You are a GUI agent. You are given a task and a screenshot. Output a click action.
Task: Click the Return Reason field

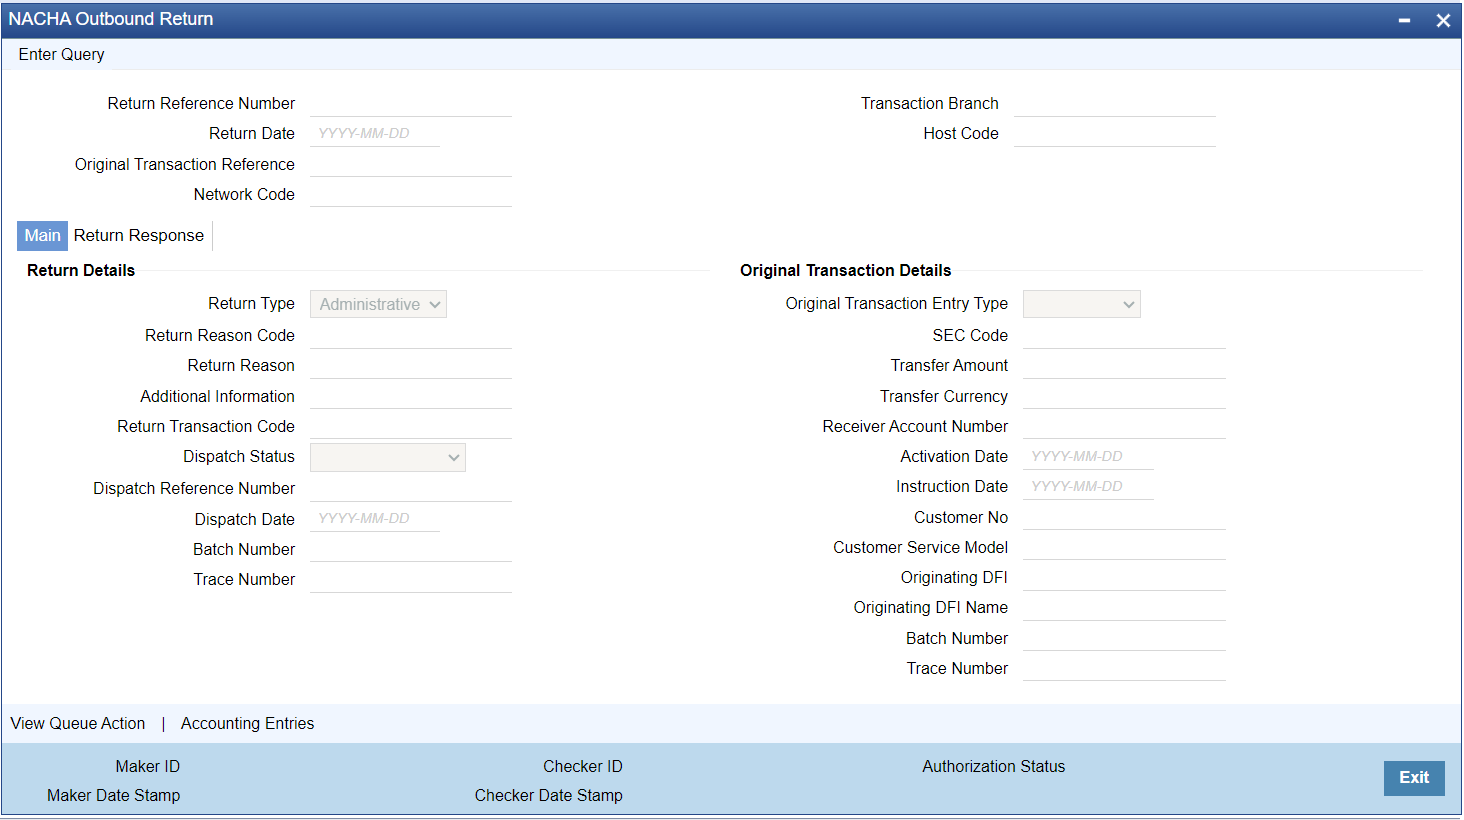coord(411,366)
